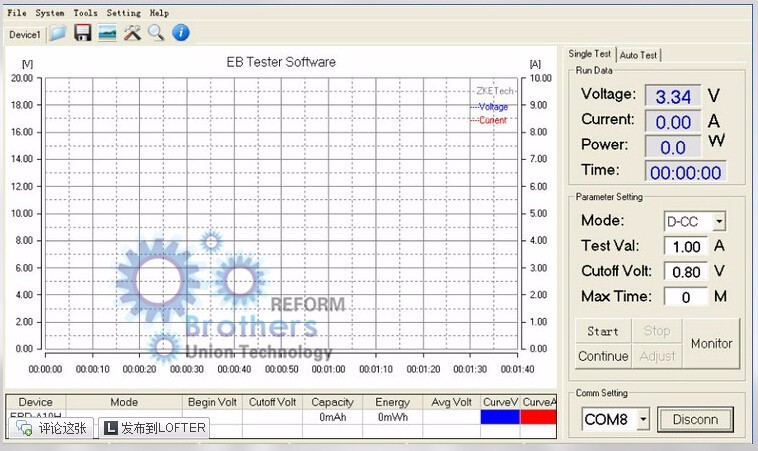The image size is (758, 451).
Task: Click the Mode column header in table
Action: pyautogui.click(x=124, y=402)
